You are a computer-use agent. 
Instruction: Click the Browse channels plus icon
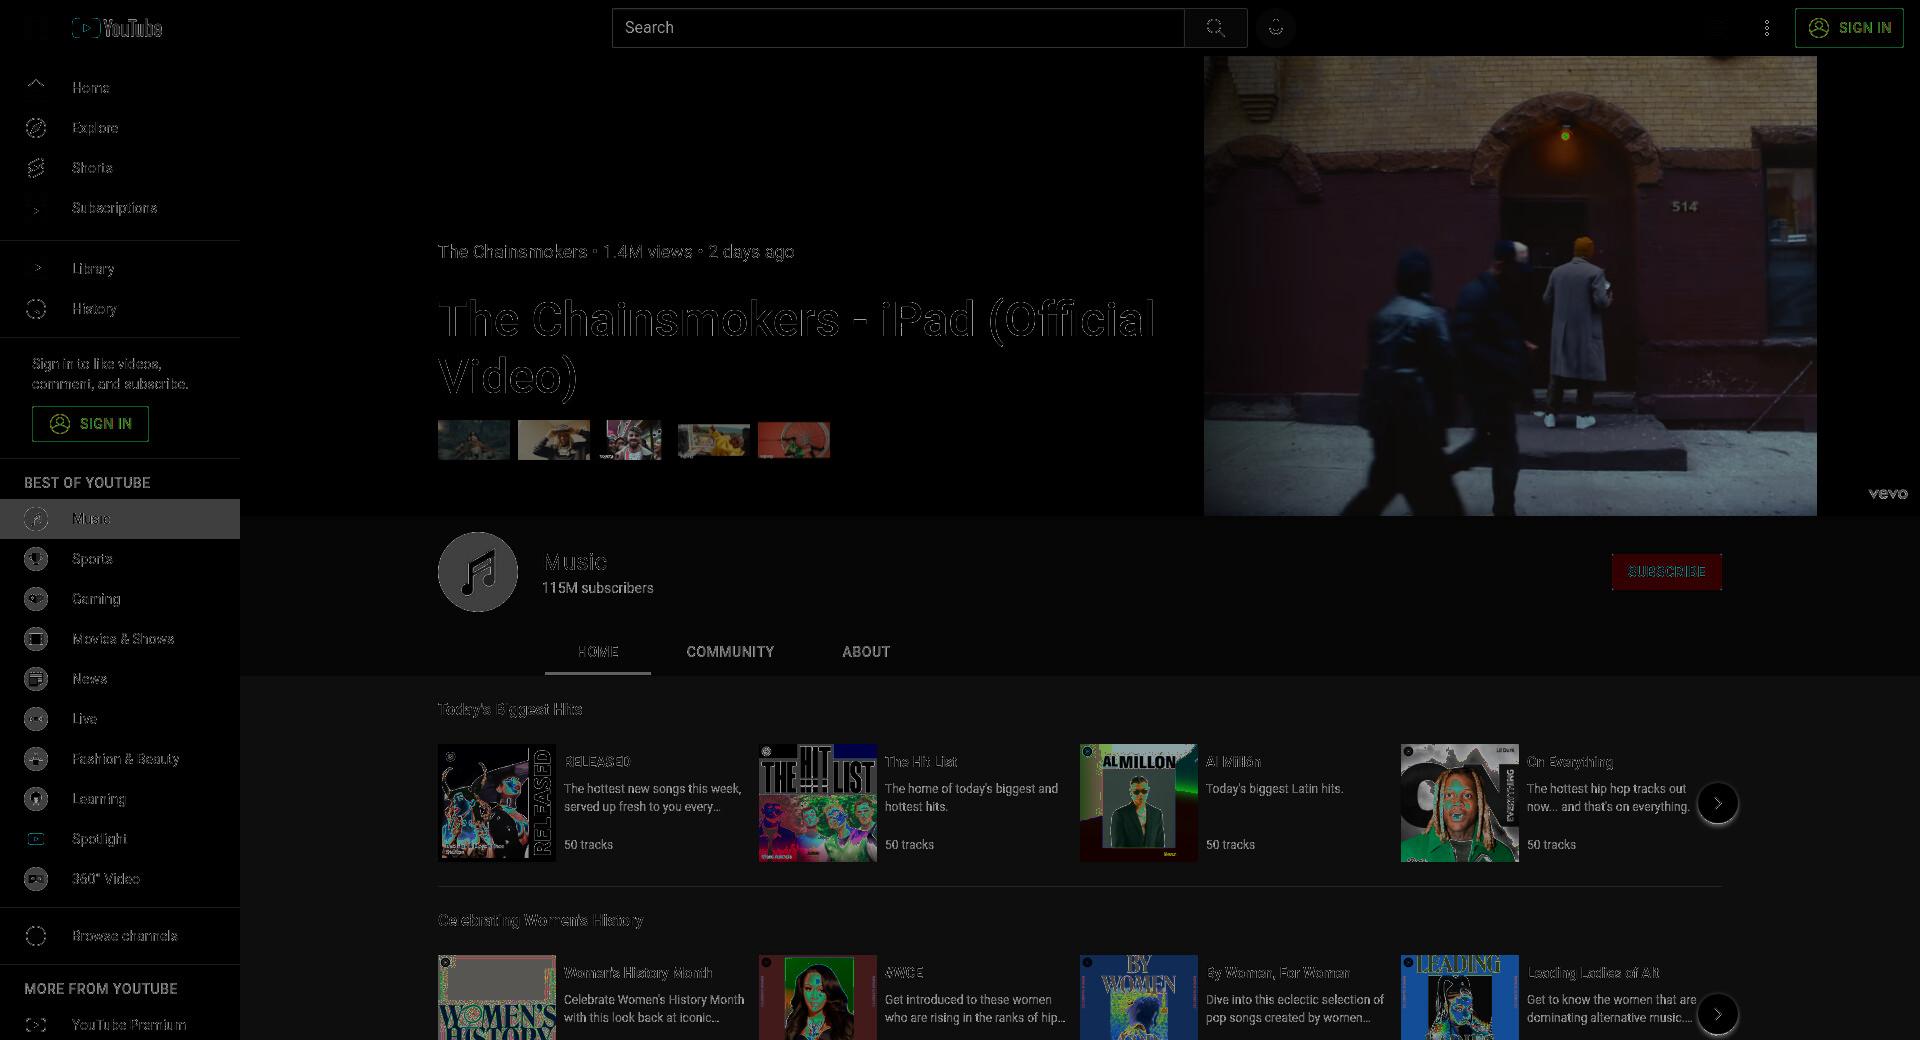(x=36, y=936)
